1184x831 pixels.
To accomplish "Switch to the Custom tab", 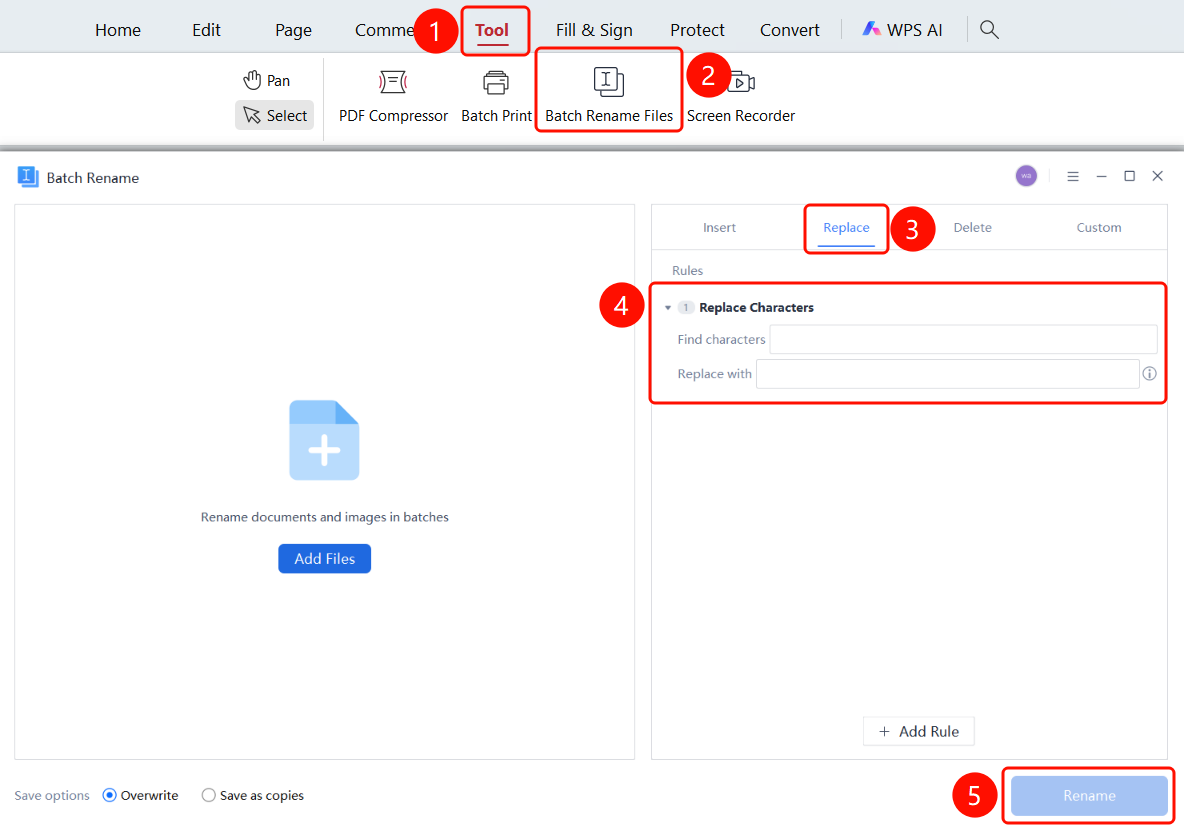I will tap(1099, 227).
